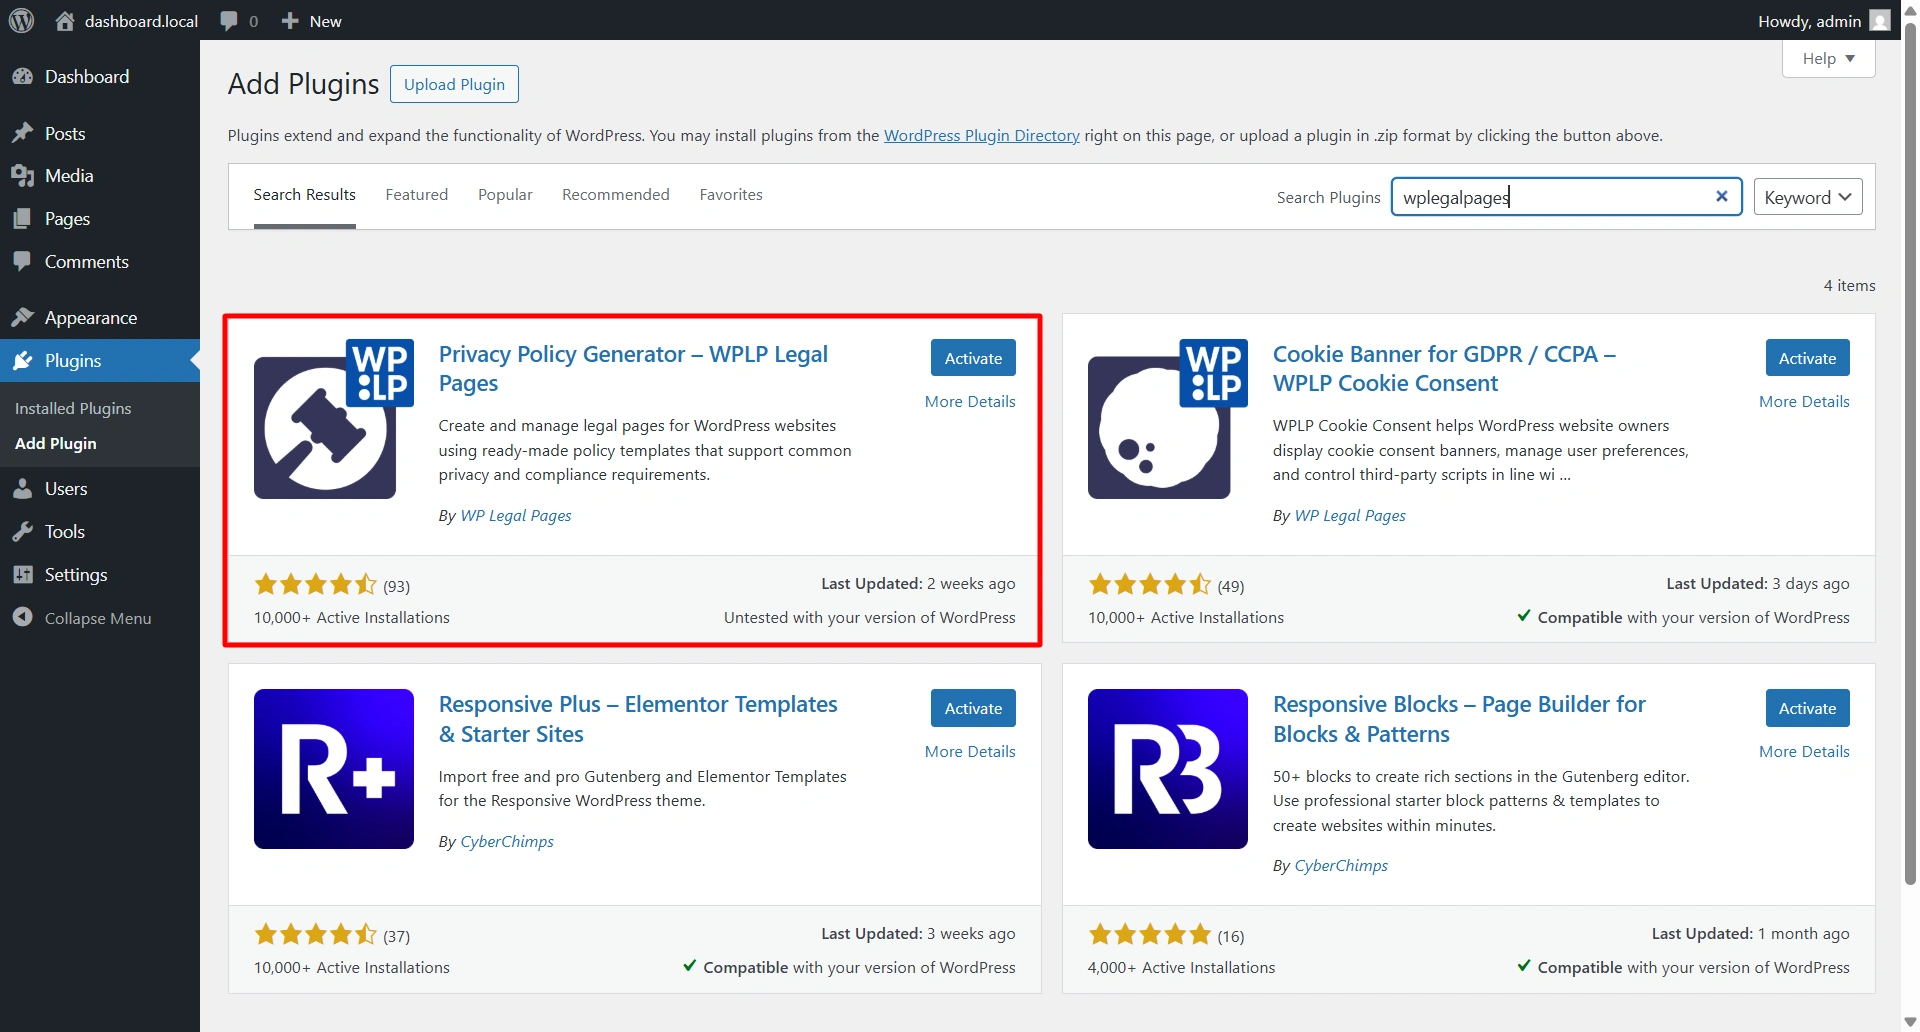Open the comments bubble icon in admin bar
The image size is (1920, 1032).
229,21
